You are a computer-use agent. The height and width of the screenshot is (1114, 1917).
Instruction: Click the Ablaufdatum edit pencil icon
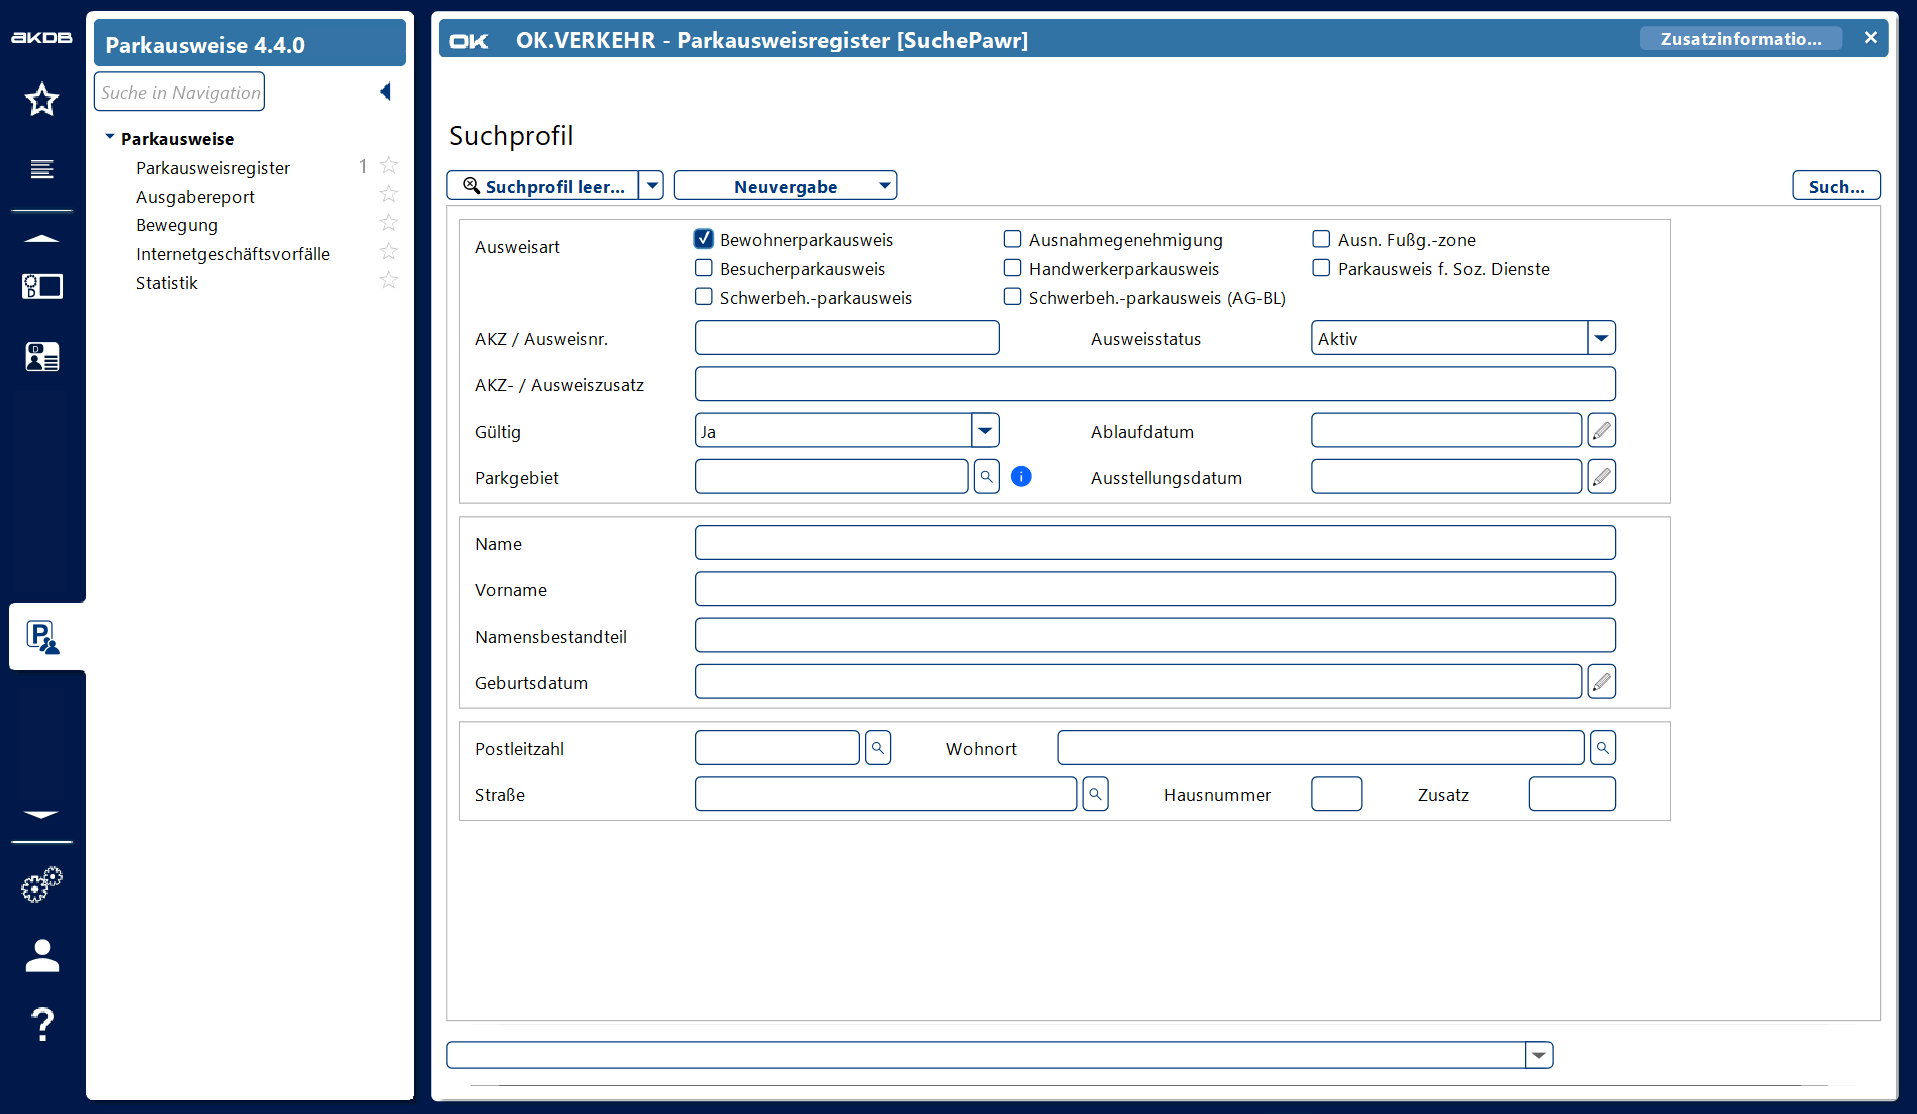1601,431
